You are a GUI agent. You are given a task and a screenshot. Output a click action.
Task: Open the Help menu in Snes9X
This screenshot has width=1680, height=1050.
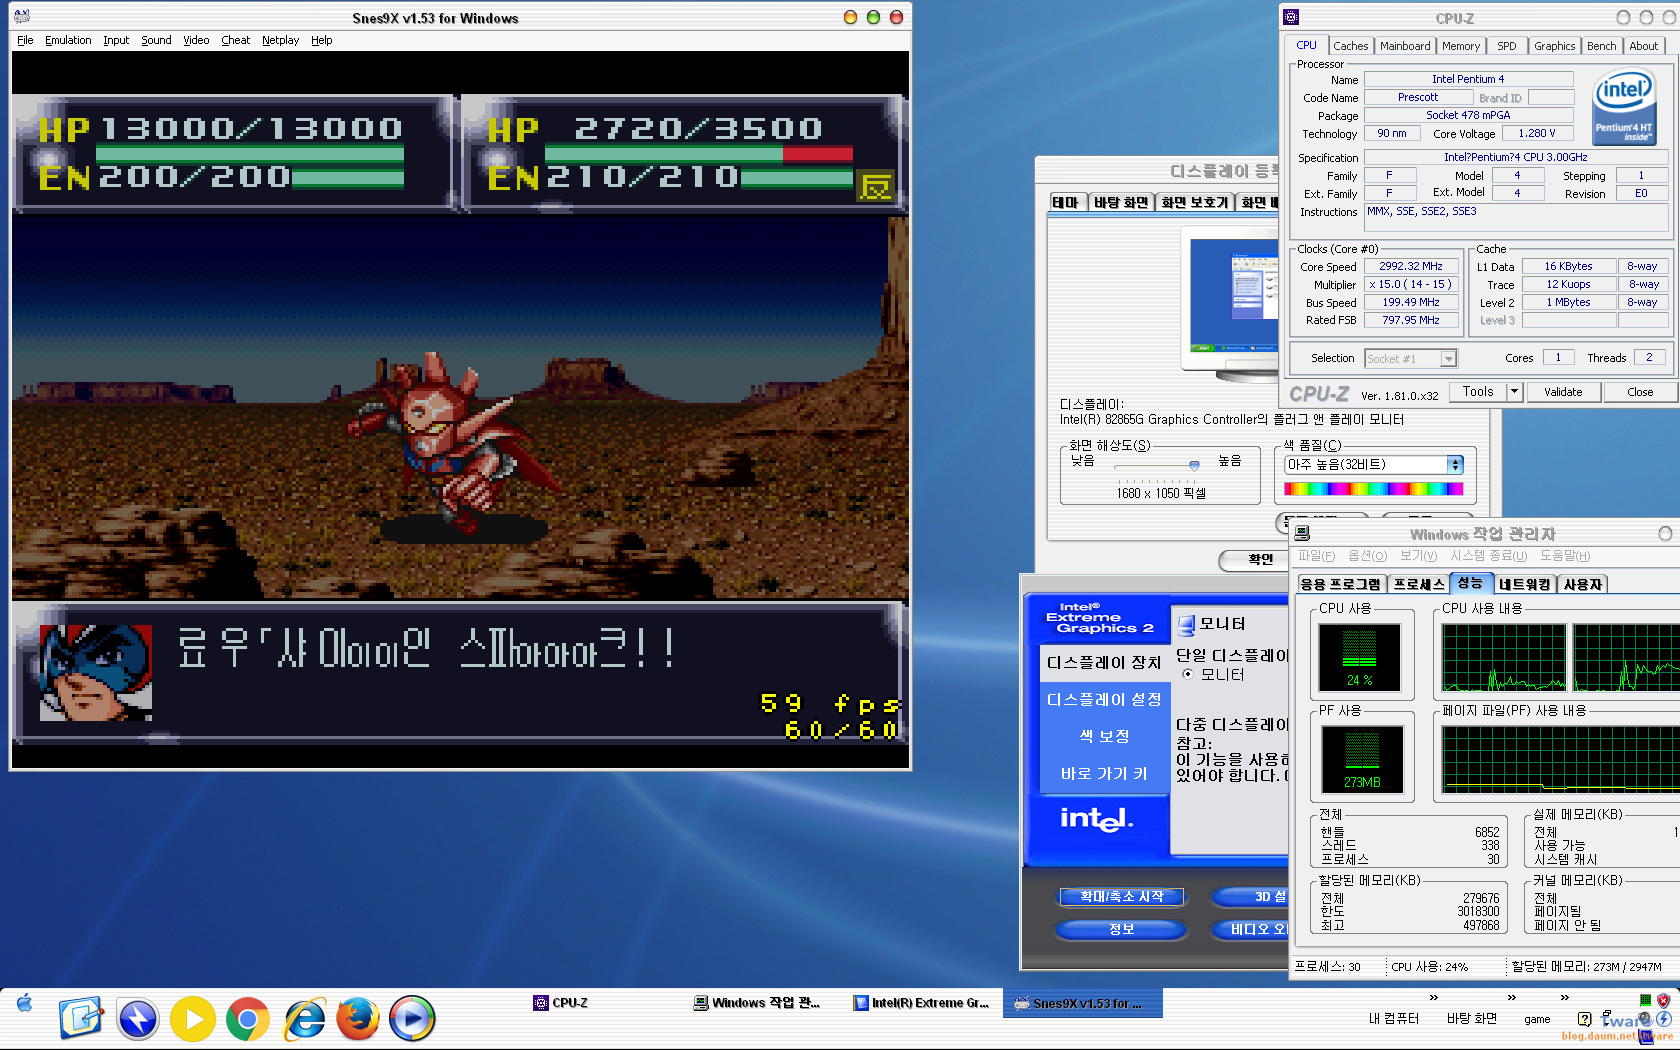pyautogui.click(x=321, y=40)
